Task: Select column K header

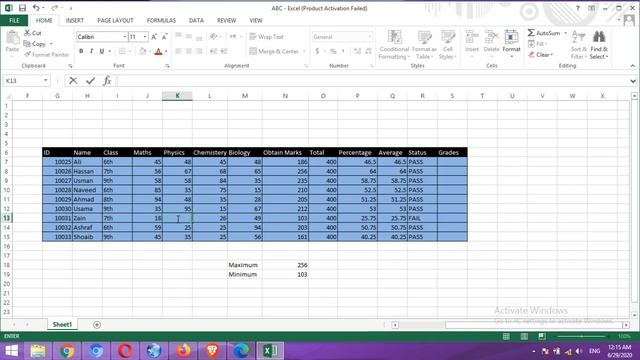Action: pyautogui.click(x=177, y=96)
